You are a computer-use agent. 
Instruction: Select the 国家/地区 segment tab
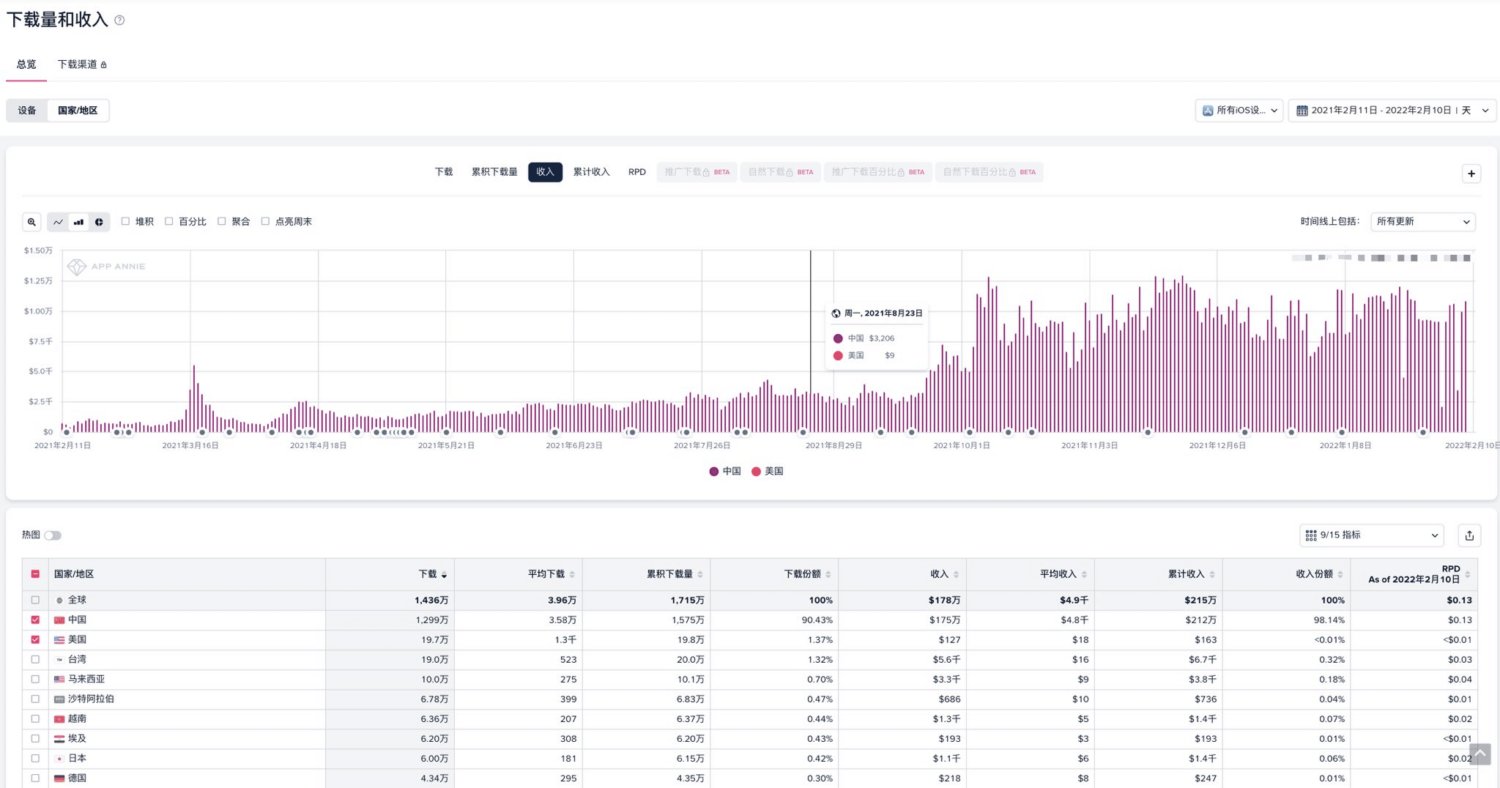pyautogui.click(x=78, y=110)
